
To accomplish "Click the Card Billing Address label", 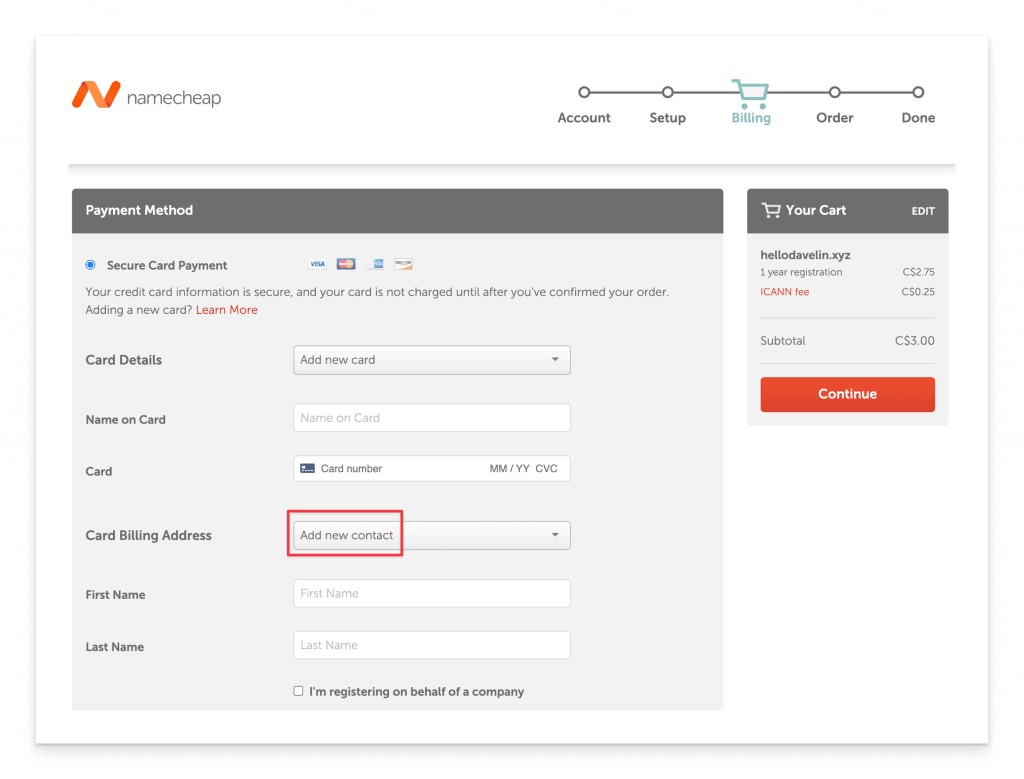I will pyautogui.click(x=149, y=535).
